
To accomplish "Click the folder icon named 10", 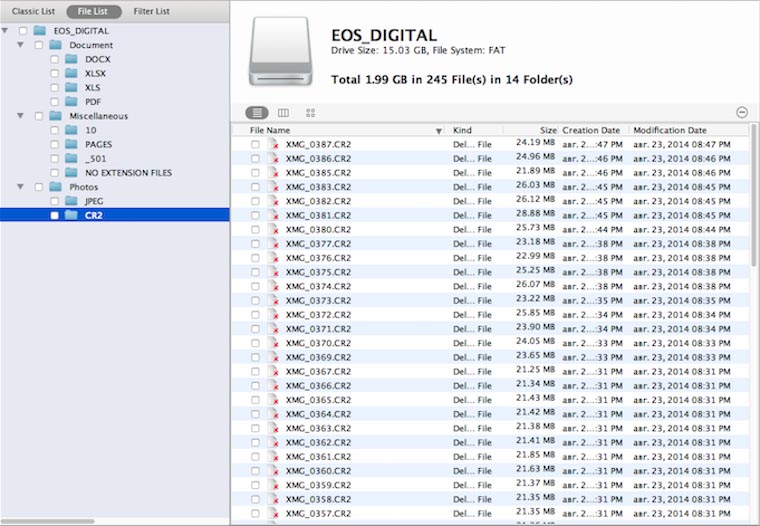I will [71, 130].
